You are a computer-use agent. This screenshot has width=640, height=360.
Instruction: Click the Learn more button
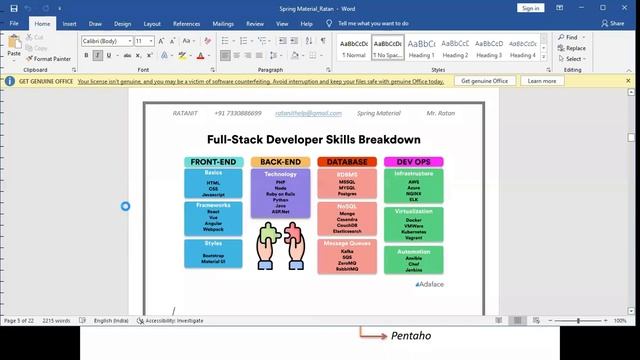tap(542, 81)
